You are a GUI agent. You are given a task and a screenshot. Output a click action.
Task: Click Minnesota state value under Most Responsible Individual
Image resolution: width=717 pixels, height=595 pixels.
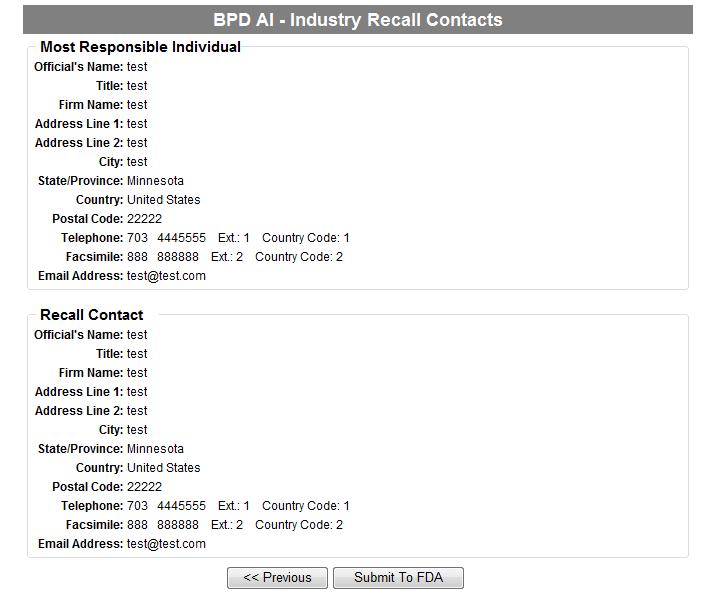pyautogui.click(x=155, y=181)
